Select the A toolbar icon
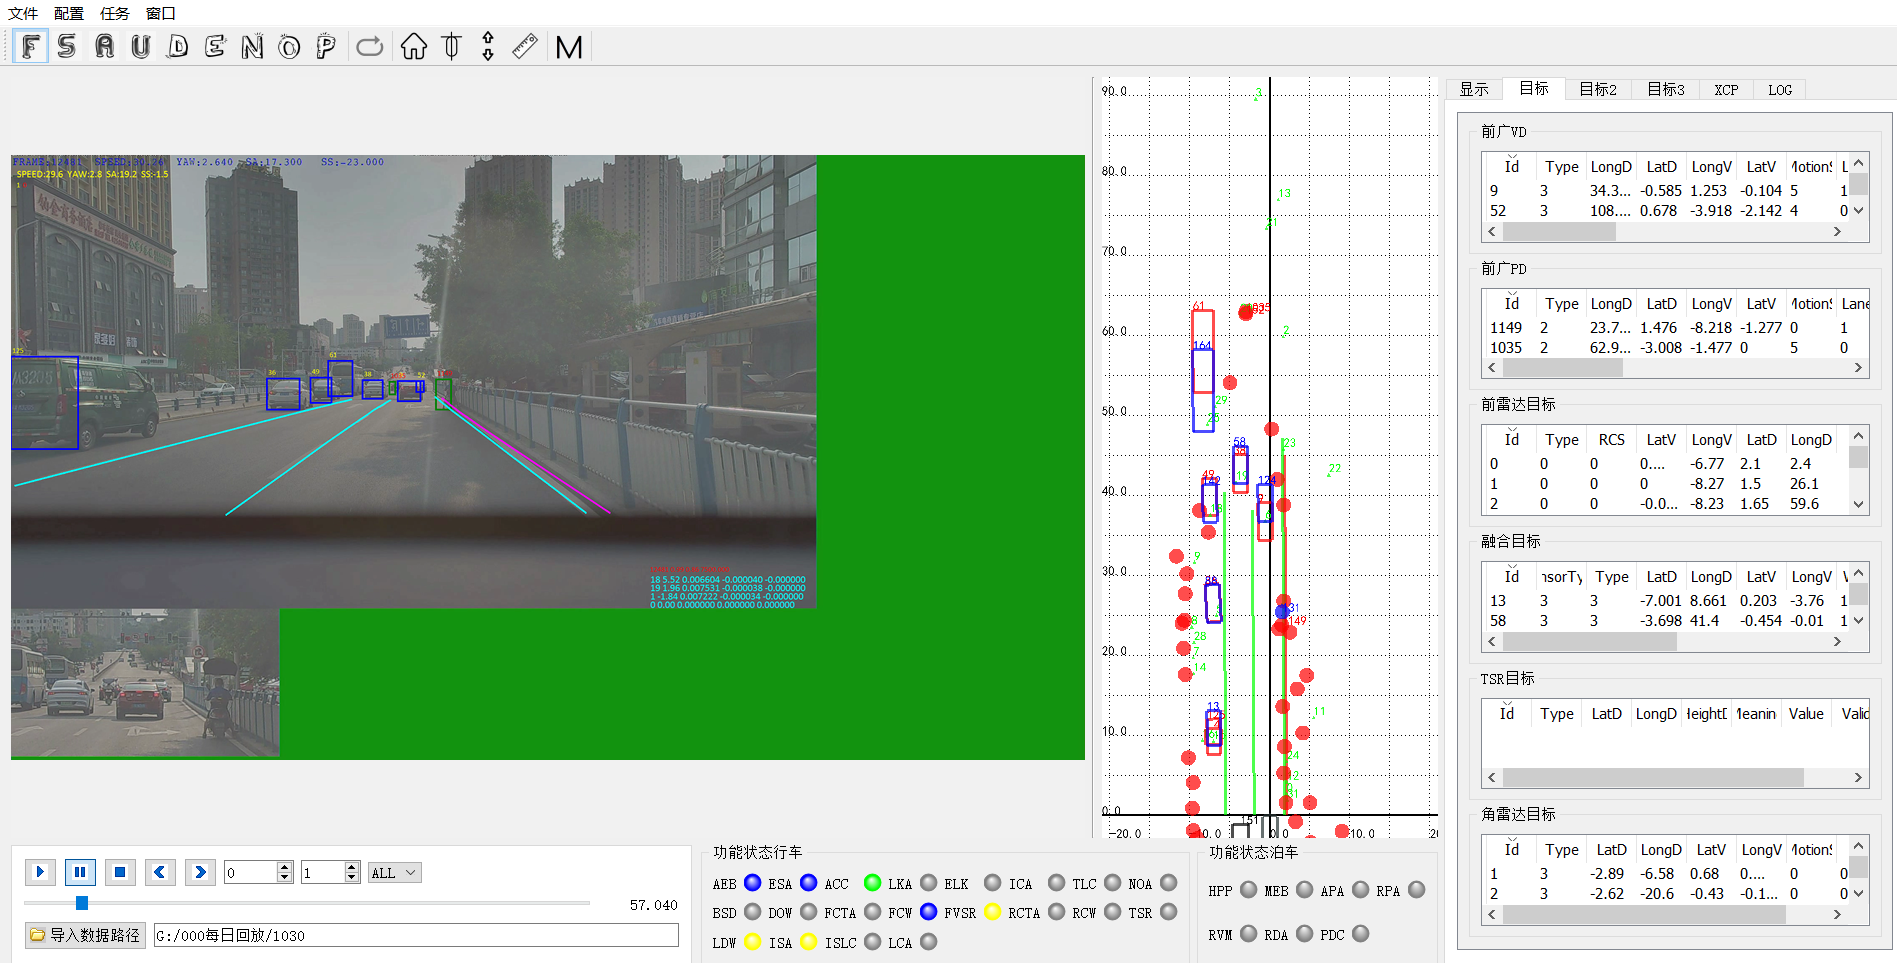The image size is (1897, 963). pos(104,46)
